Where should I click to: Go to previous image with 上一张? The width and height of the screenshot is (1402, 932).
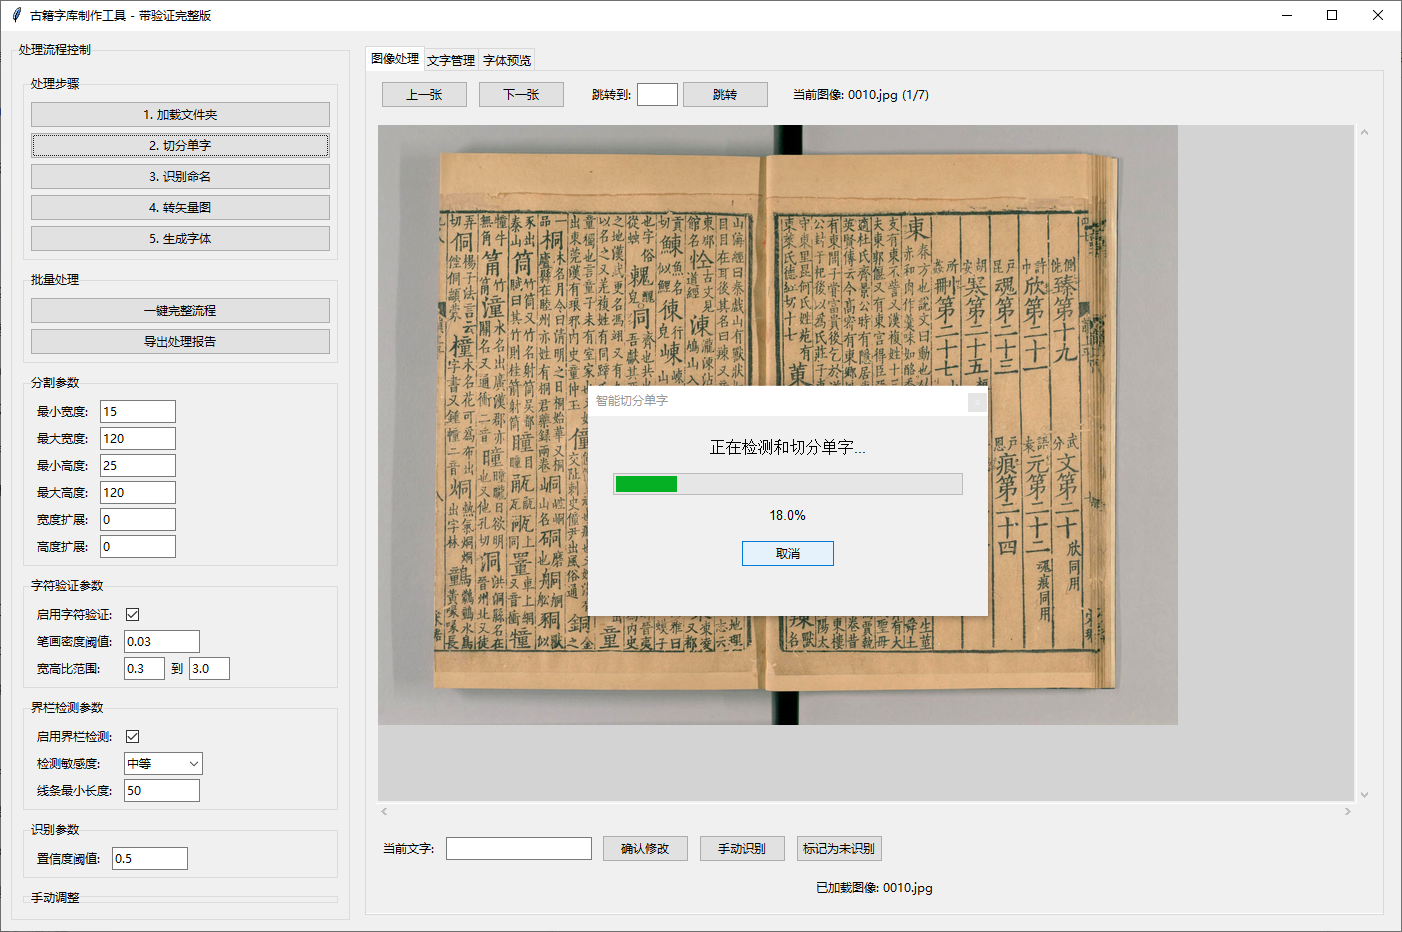pos(424,93)
